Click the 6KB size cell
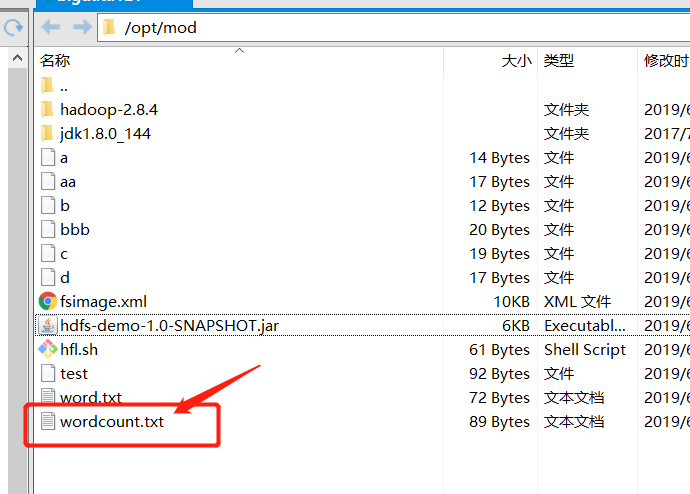The image size is (690, 494). pos(516,326)
